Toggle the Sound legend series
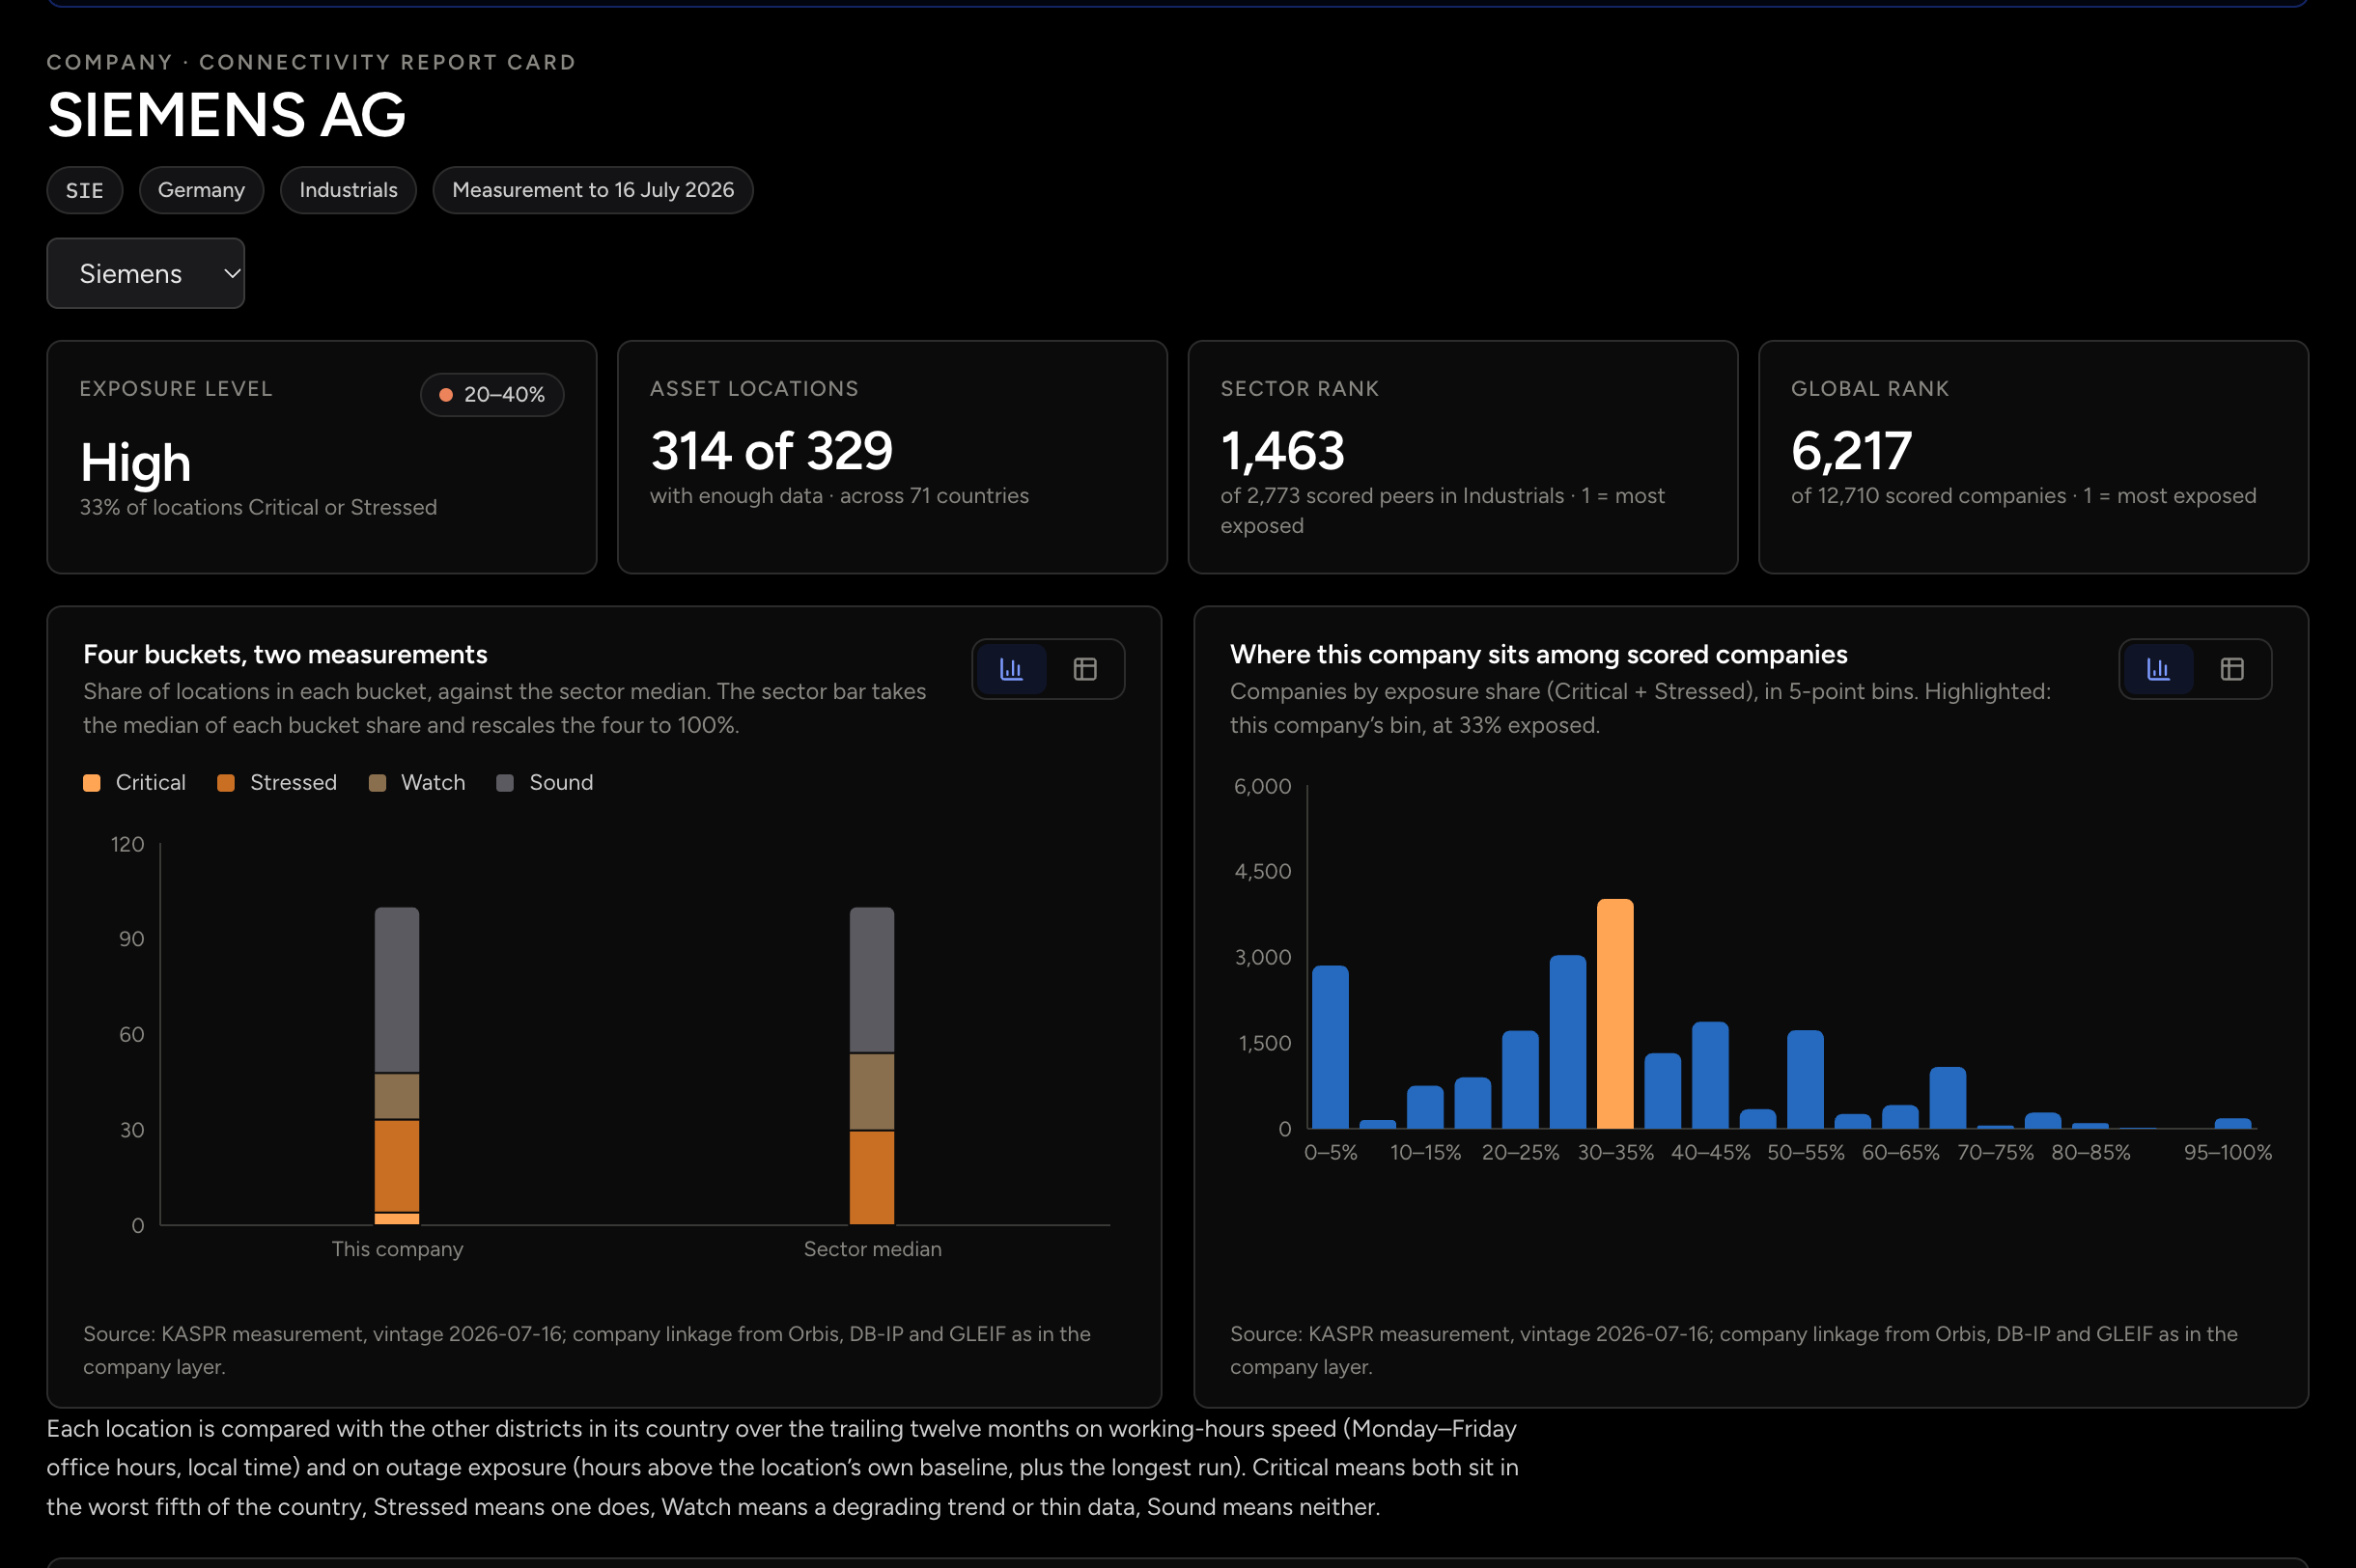2356x1568 pixels. 545,782
